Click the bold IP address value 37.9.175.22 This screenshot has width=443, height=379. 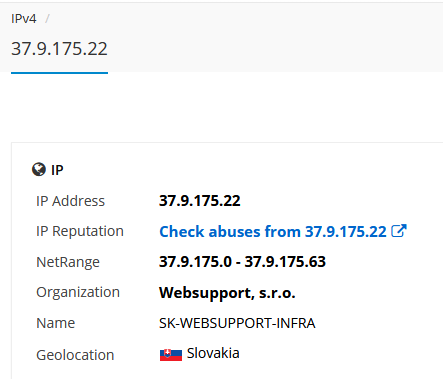click(x=200, y=201)
